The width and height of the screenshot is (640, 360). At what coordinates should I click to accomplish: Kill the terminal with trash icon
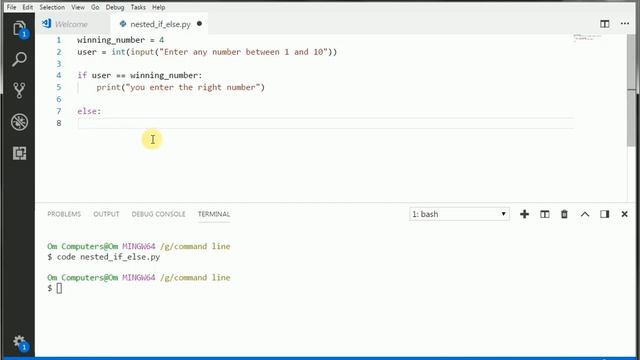tap(564, 214)
